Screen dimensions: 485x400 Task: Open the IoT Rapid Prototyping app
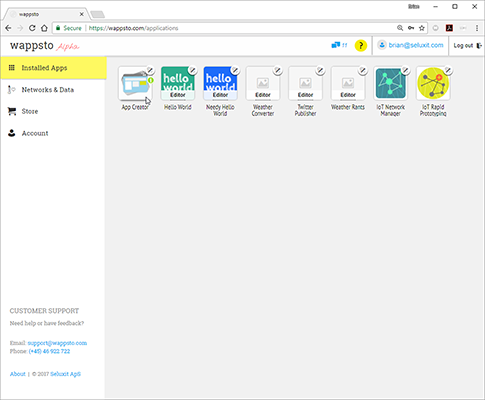433,83
